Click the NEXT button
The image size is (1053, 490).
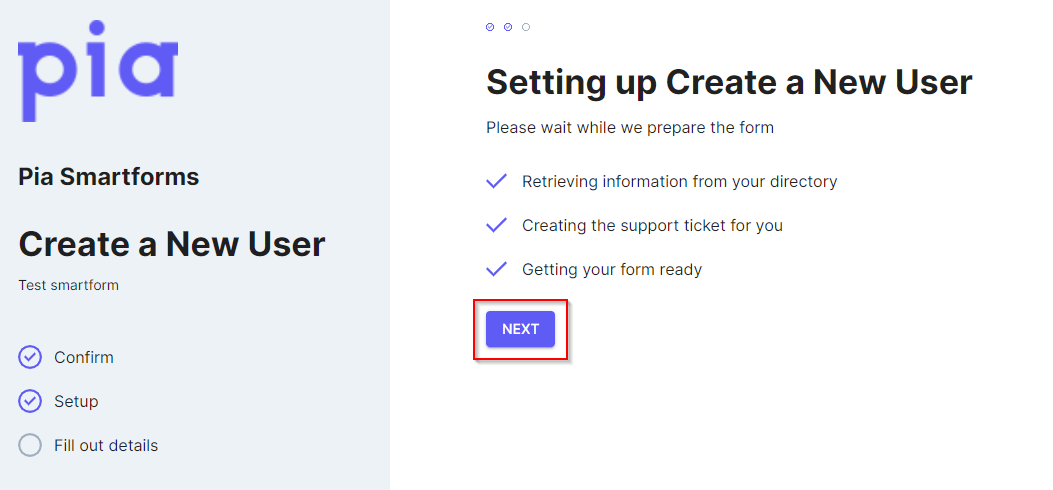tap(520, 329)
